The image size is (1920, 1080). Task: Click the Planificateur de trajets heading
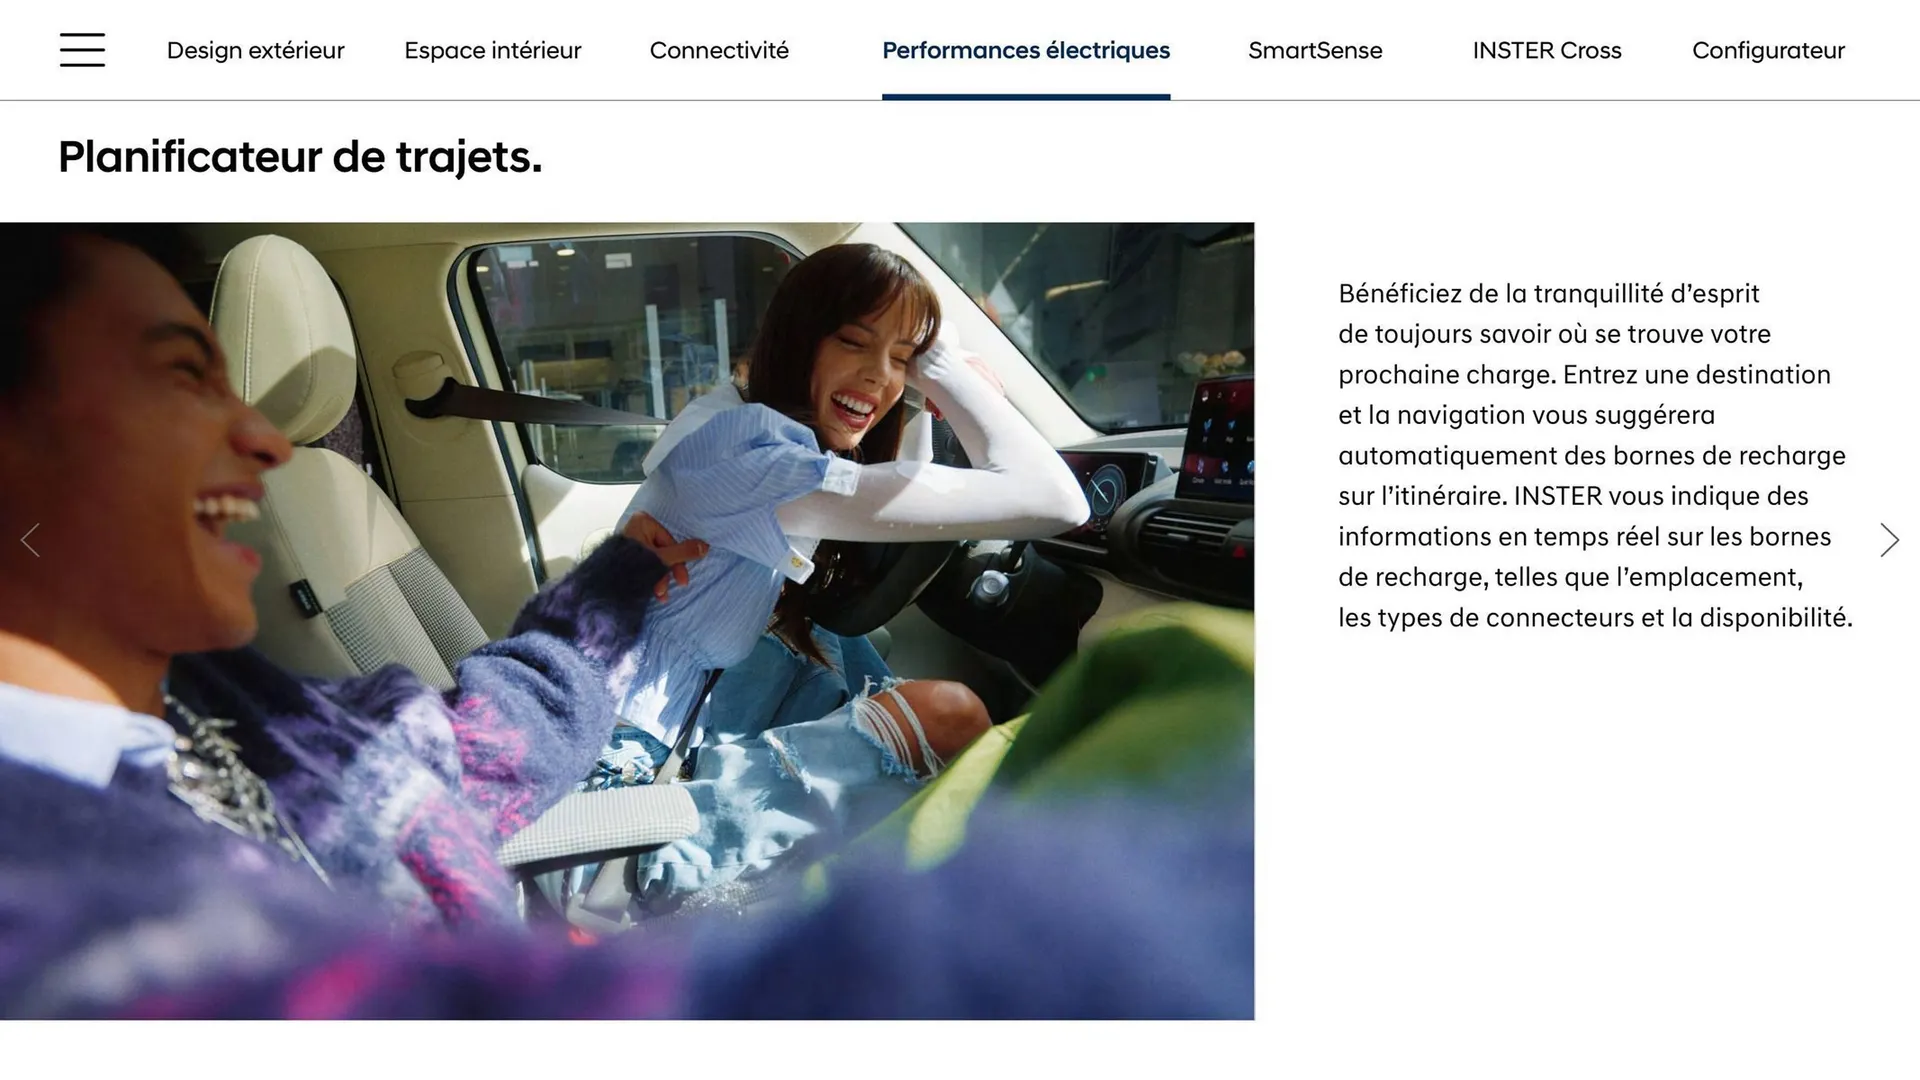300,157
